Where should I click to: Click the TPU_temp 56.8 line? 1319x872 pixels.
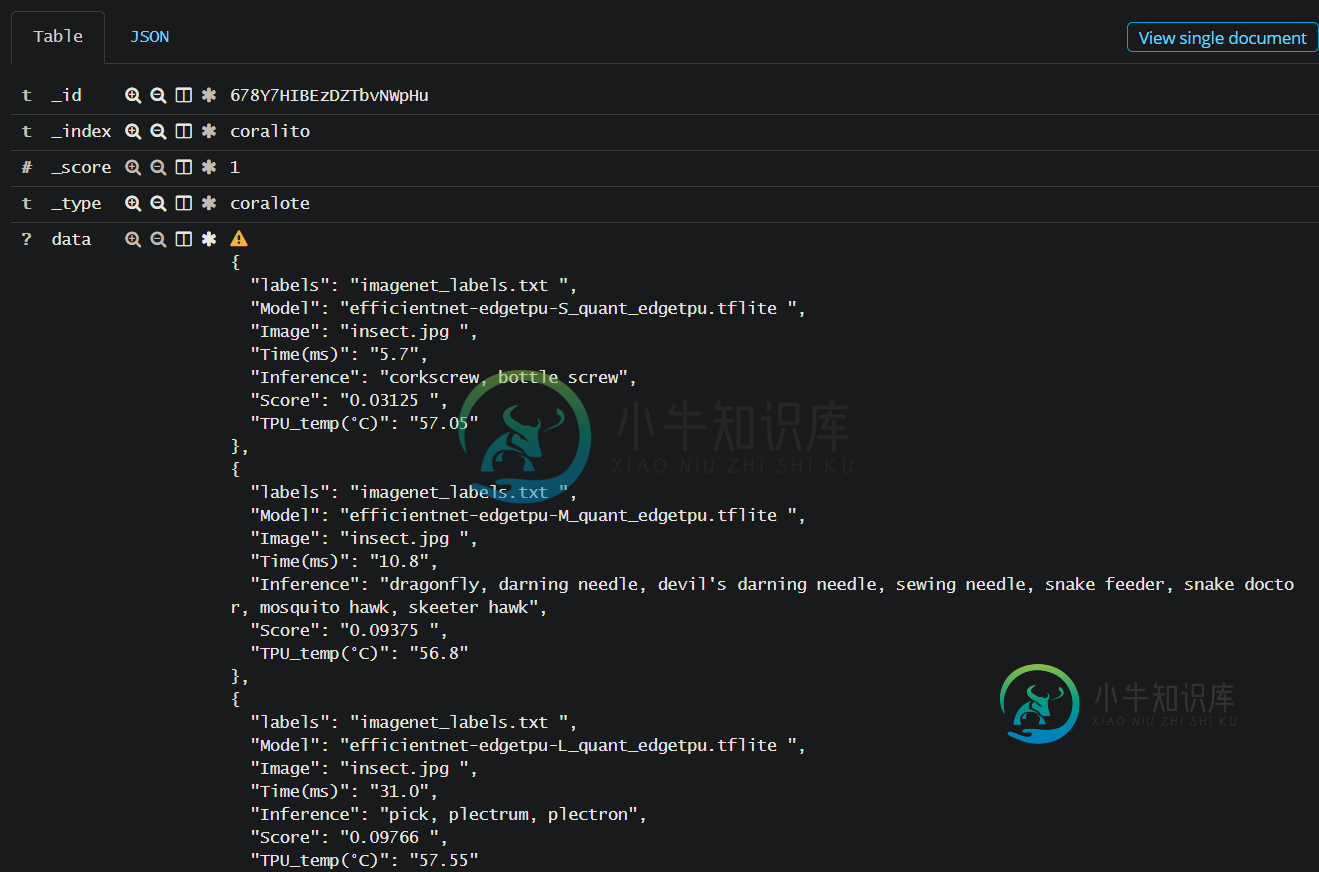[x=359, y=653]
